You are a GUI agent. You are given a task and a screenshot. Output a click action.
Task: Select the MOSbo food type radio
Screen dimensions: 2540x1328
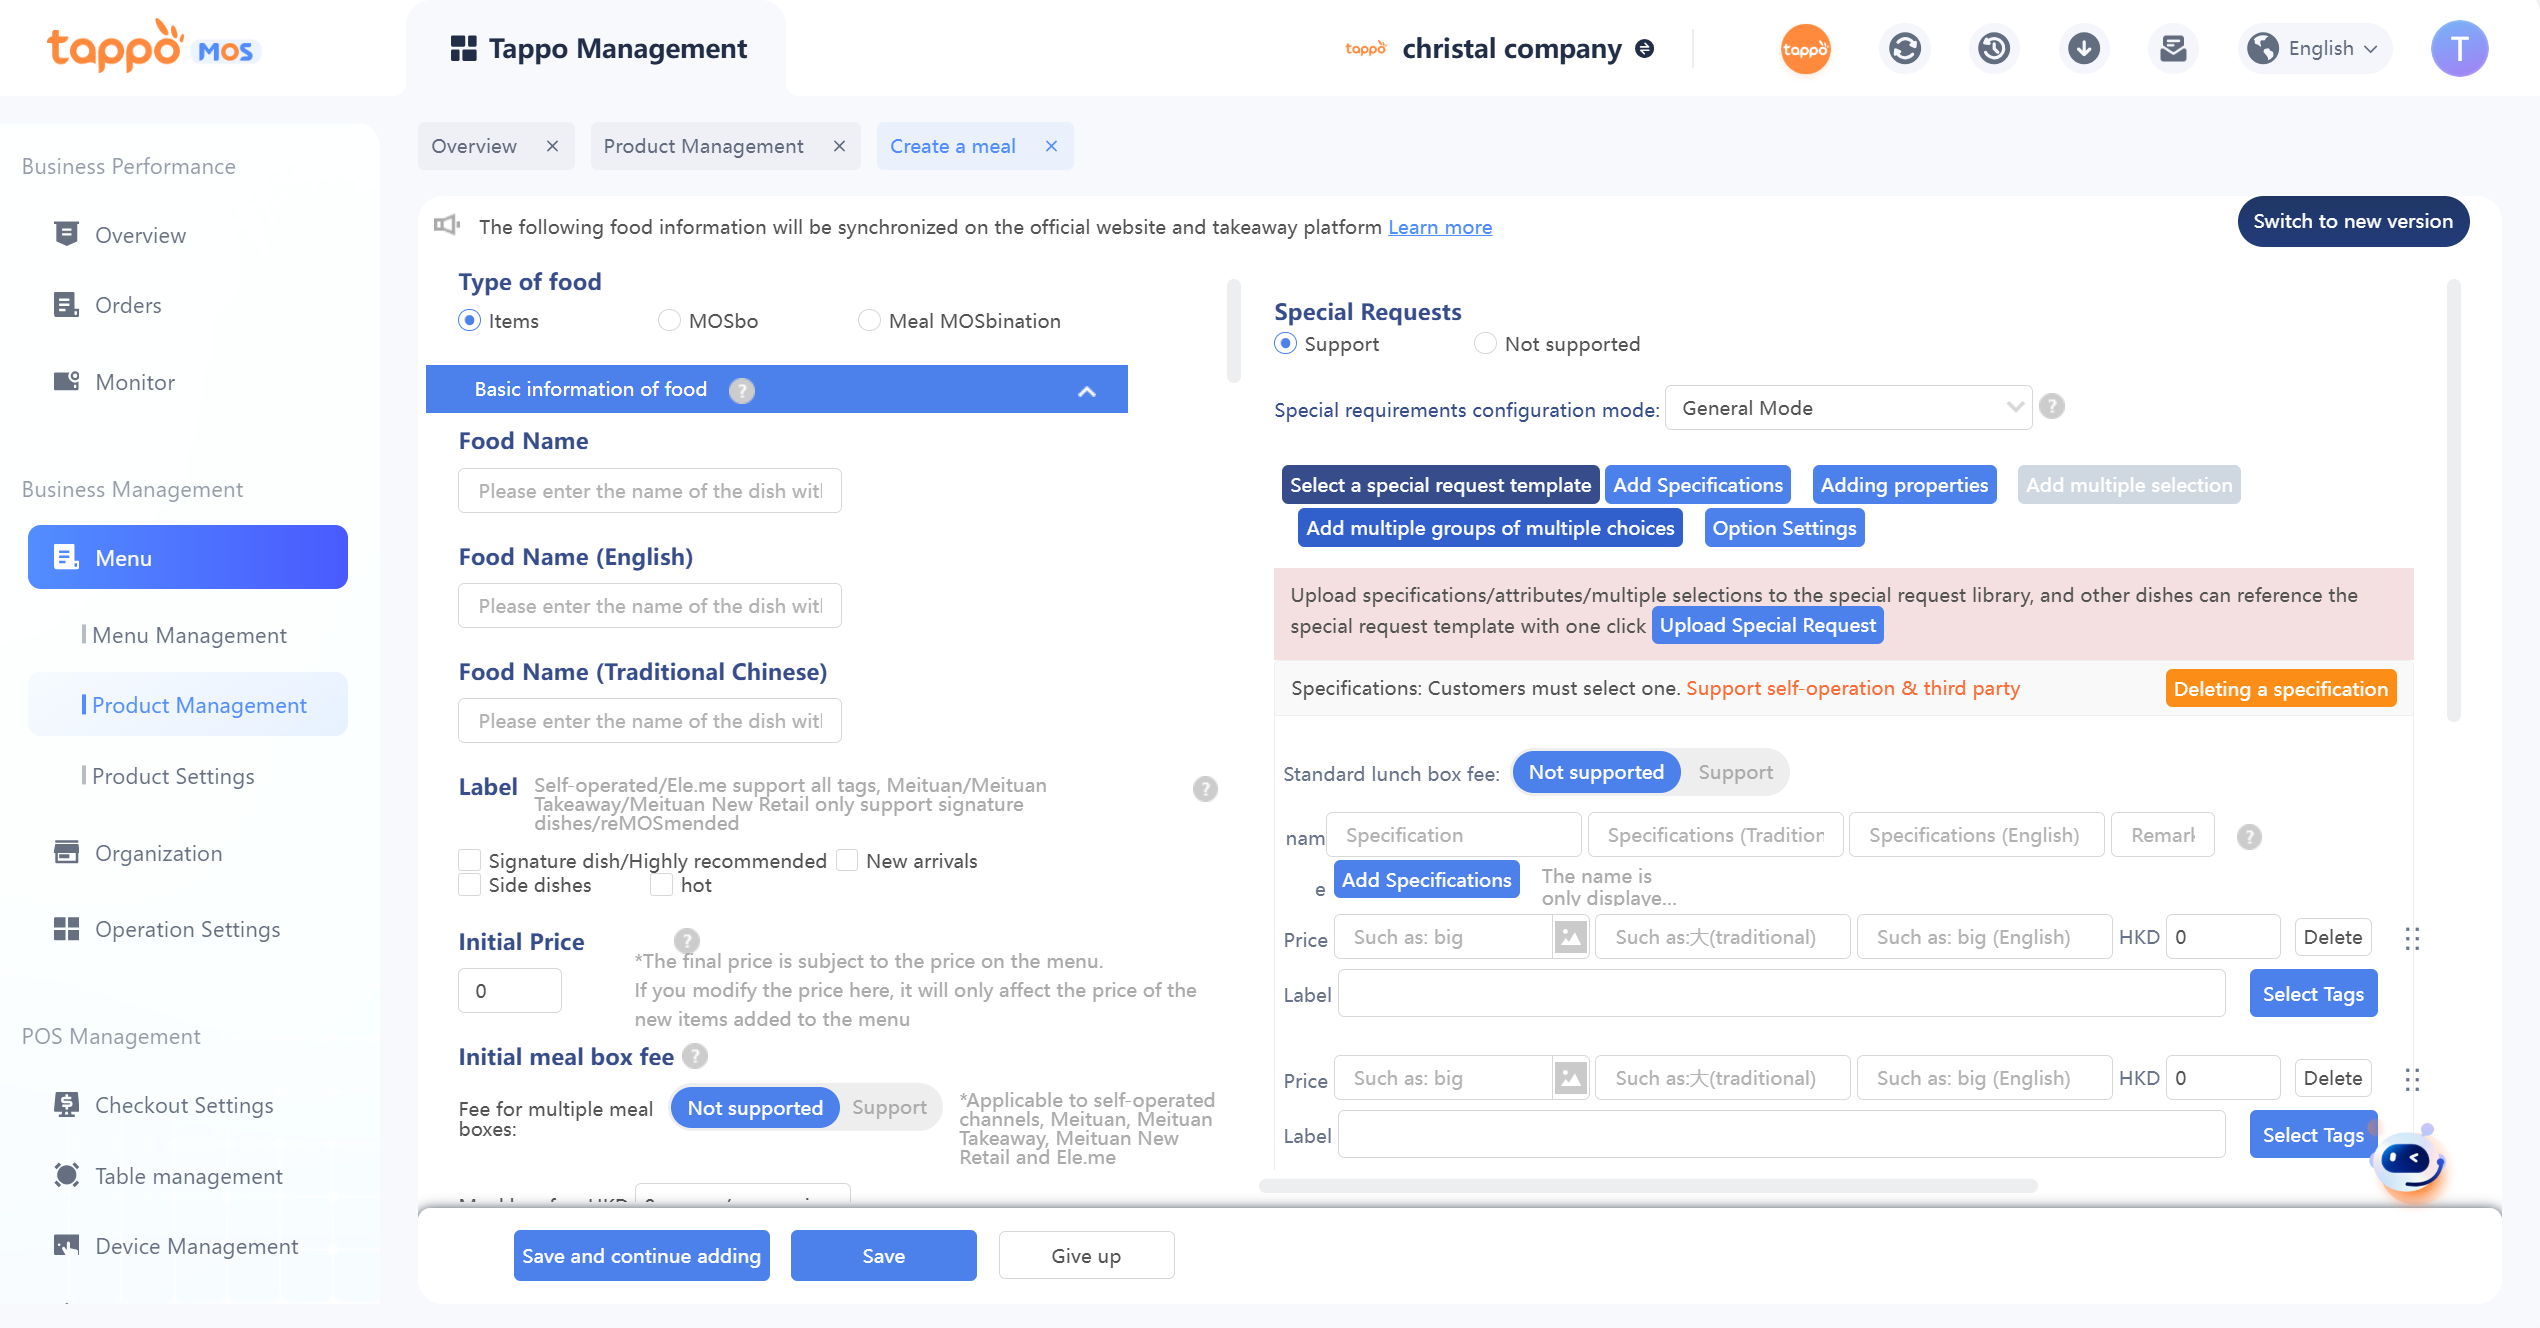[669, 320]
